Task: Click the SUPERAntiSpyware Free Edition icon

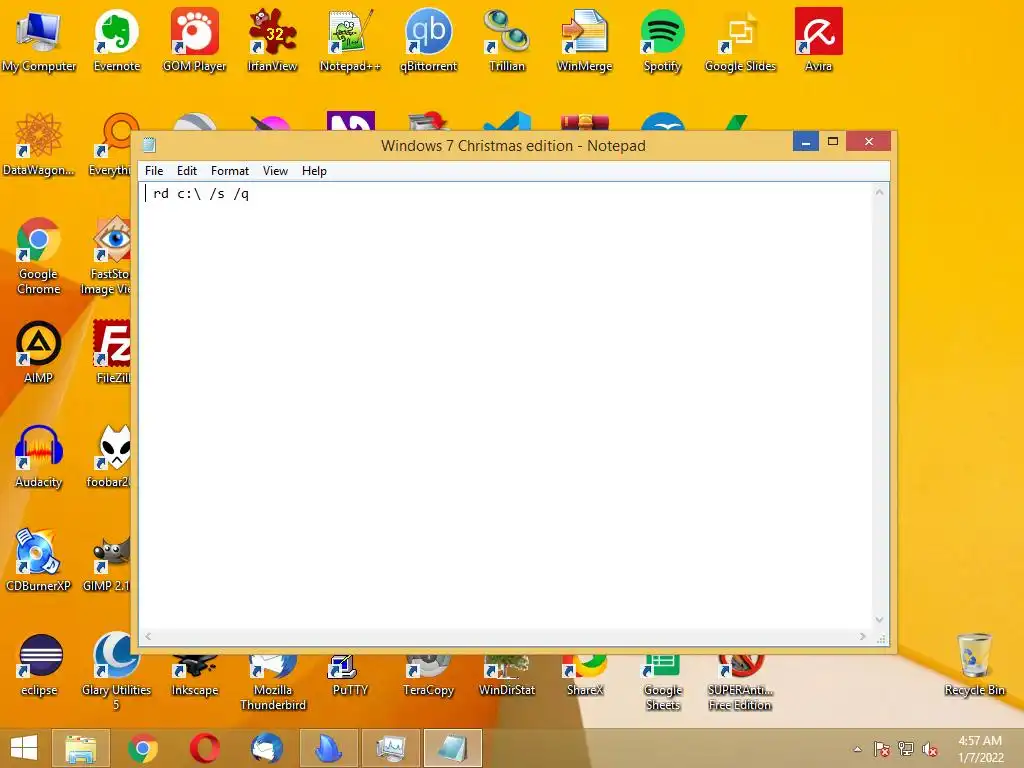Action: tap(740, 684)
